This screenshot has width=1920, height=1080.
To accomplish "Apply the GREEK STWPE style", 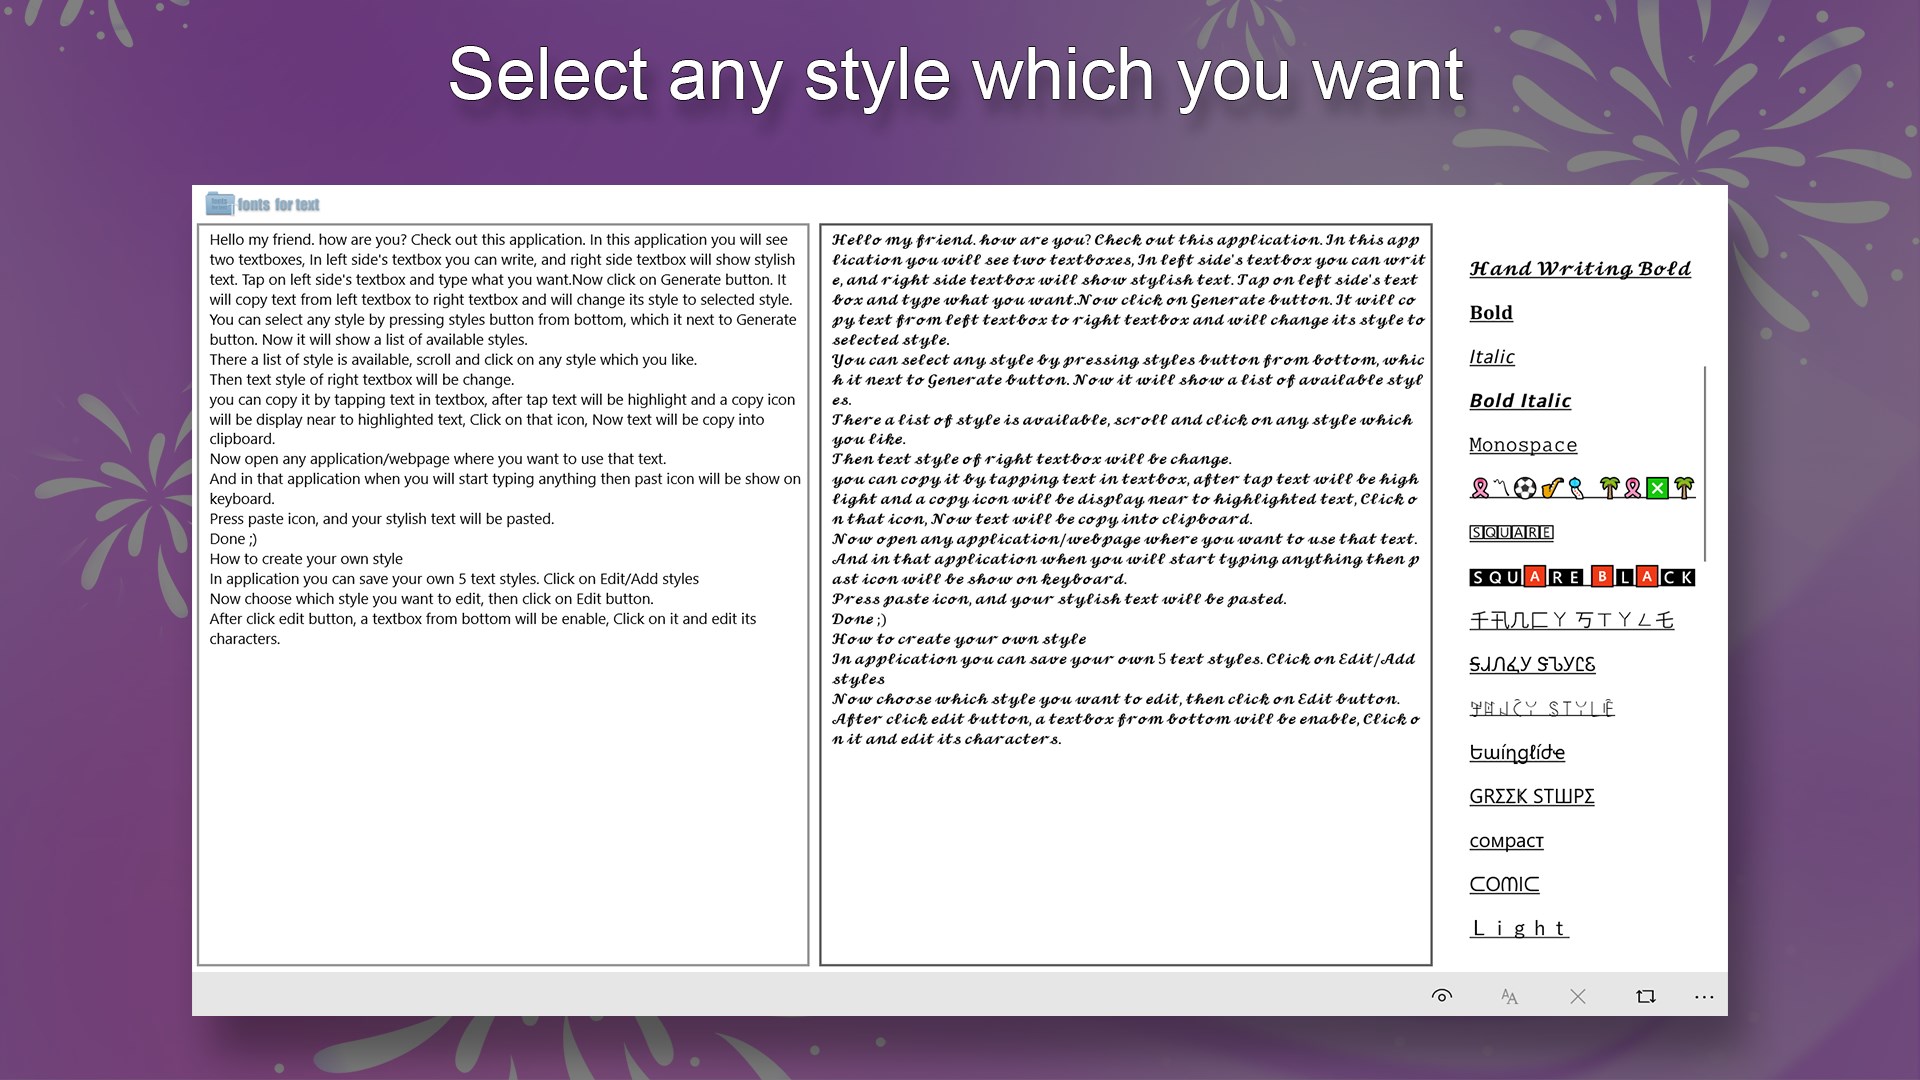I will click(x=1533, y=796).
